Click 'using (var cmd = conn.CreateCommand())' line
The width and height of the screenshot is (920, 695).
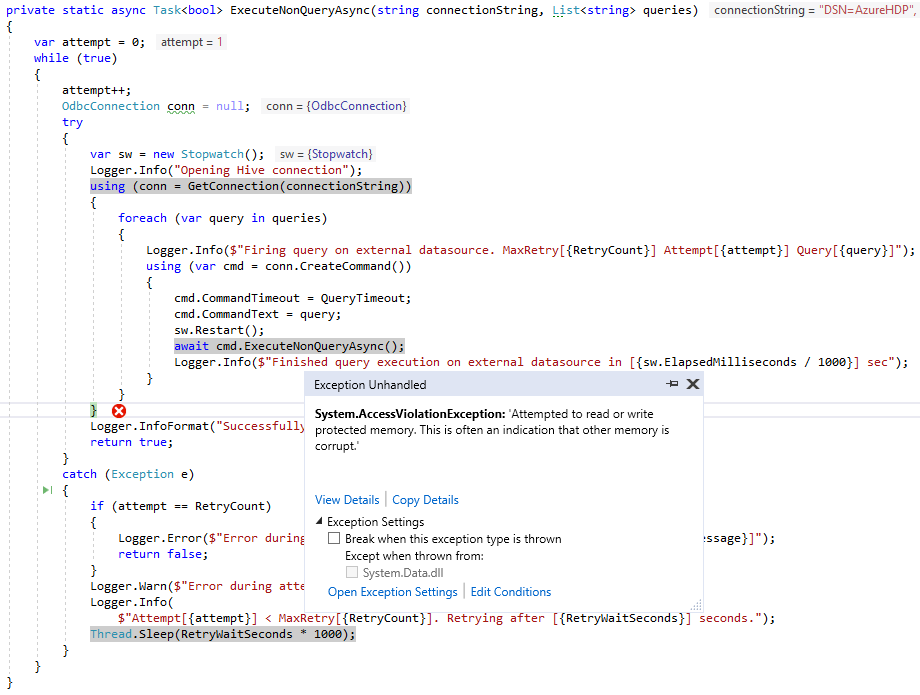click(x=278, y=266)
